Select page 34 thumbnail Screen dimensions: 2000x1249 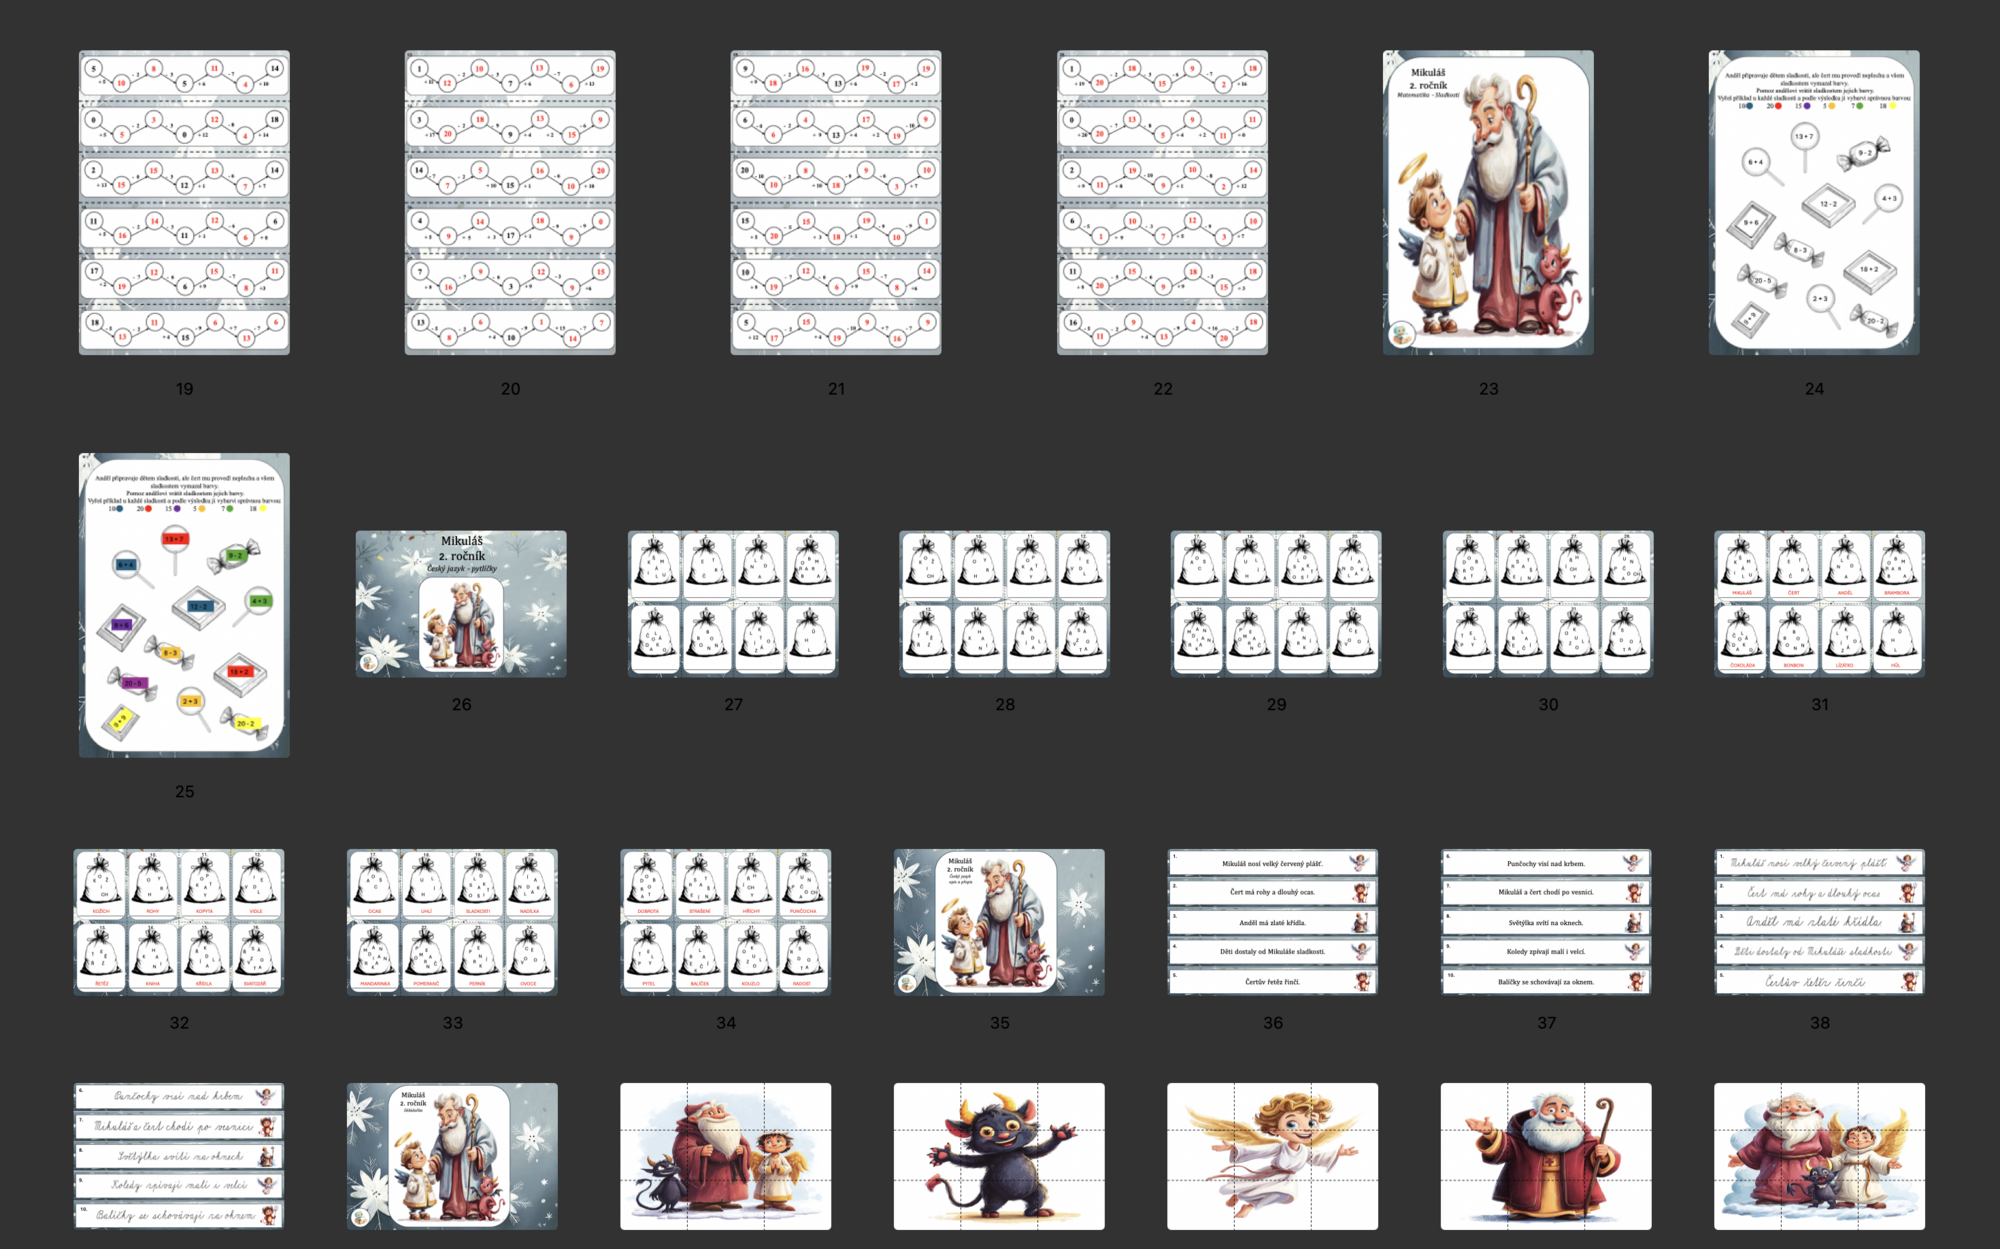click(x=726, y=921)
